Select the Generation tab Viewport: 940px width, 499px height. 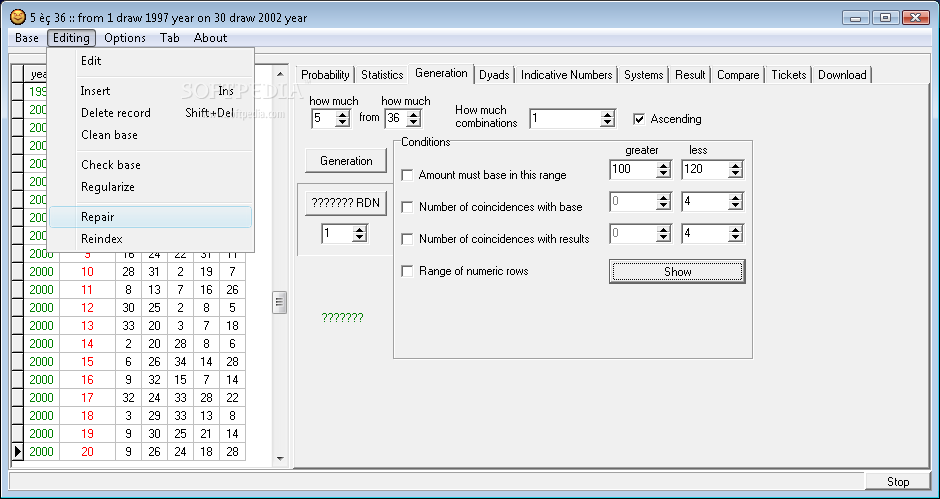coord(441,73)
